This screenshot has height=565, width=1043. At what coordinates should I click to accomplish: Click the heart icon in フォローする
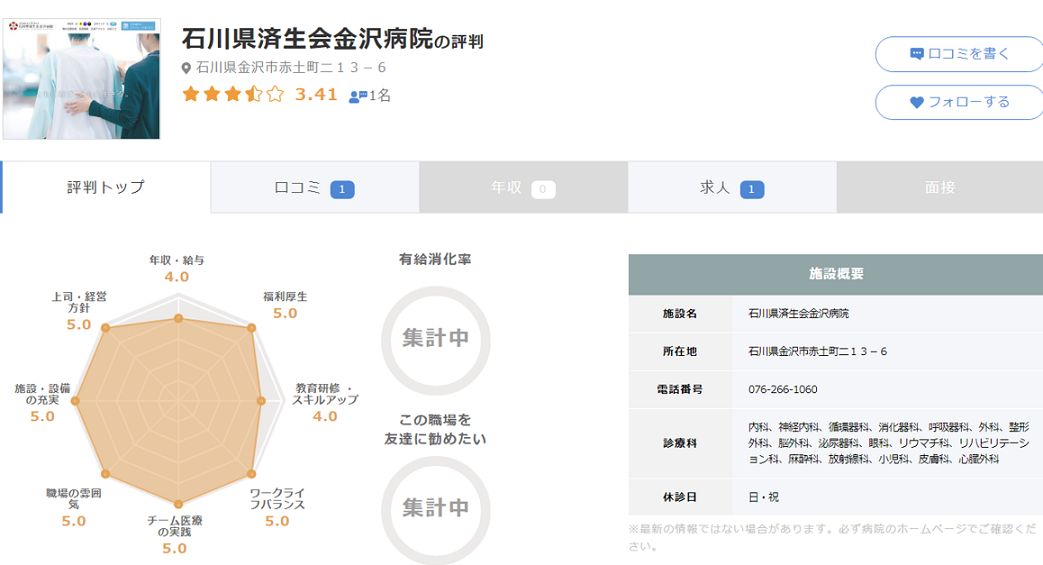pos(917,102)
